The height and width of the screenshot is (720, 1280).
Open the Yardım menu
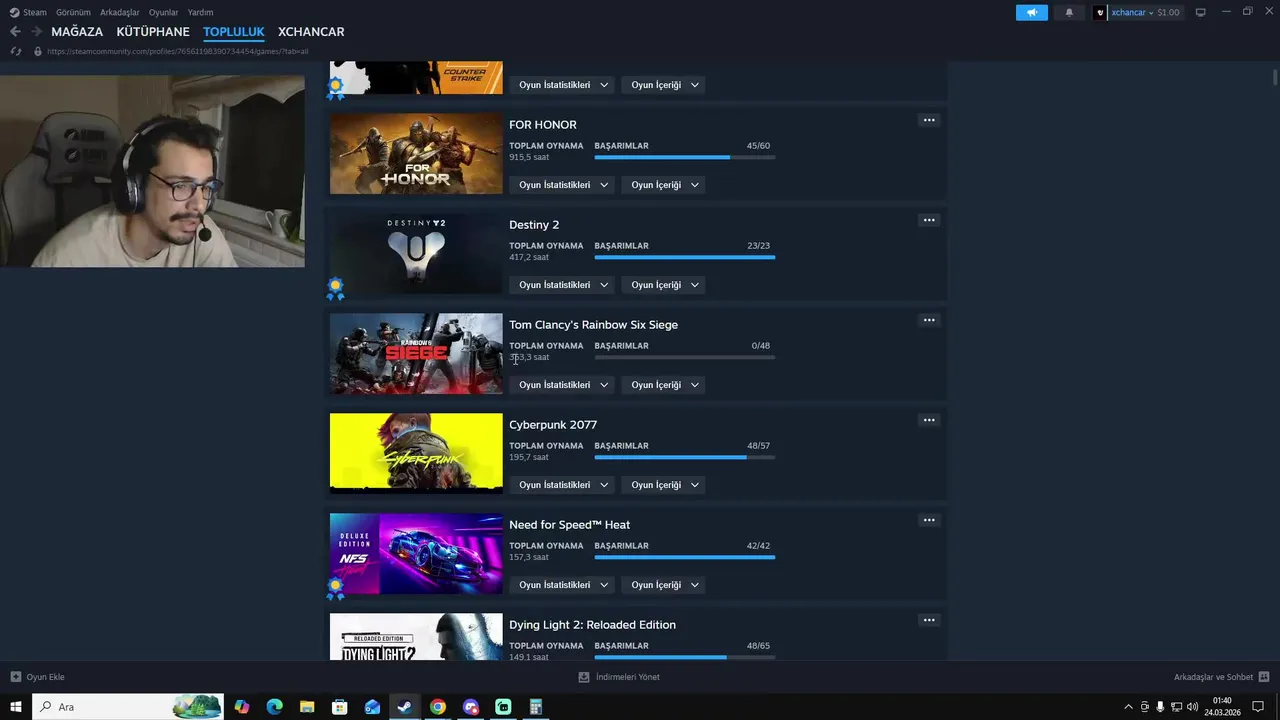(200, 12)
